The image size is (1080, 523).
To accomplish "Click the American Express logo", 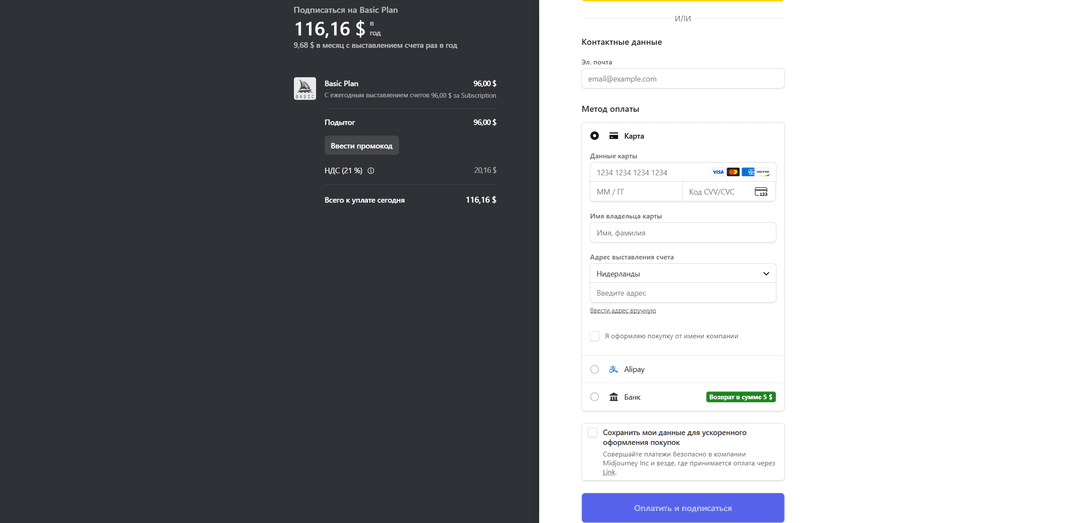I will pyautogui.click(x=748, y=172).
